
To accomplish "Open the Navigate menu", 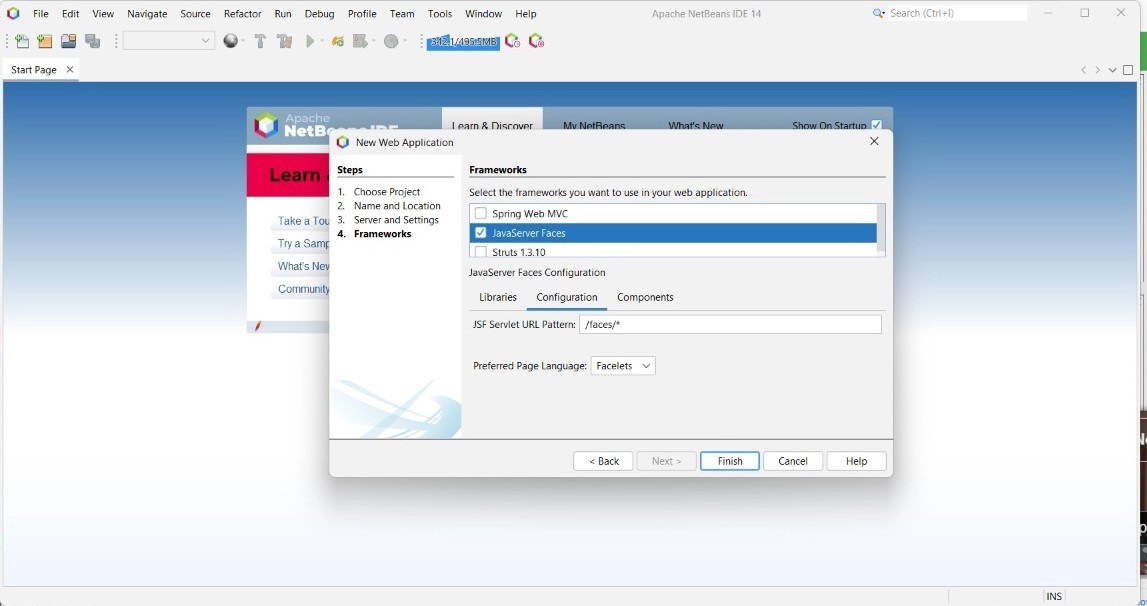I will click(146, 13).
